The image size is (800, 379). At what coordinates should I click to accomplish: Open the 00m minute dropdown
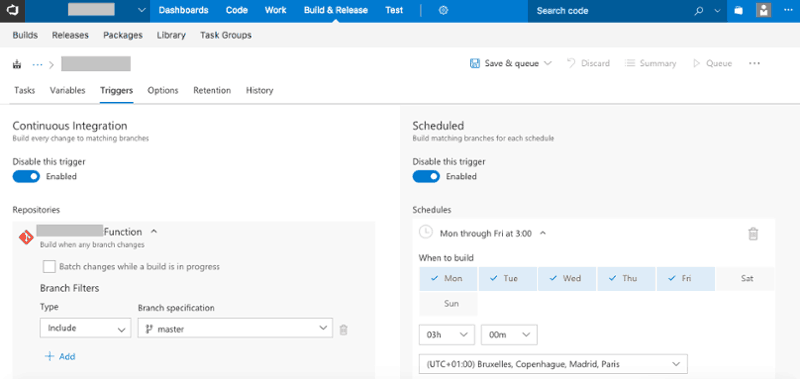pyautogui.click(x=509, y=335)
